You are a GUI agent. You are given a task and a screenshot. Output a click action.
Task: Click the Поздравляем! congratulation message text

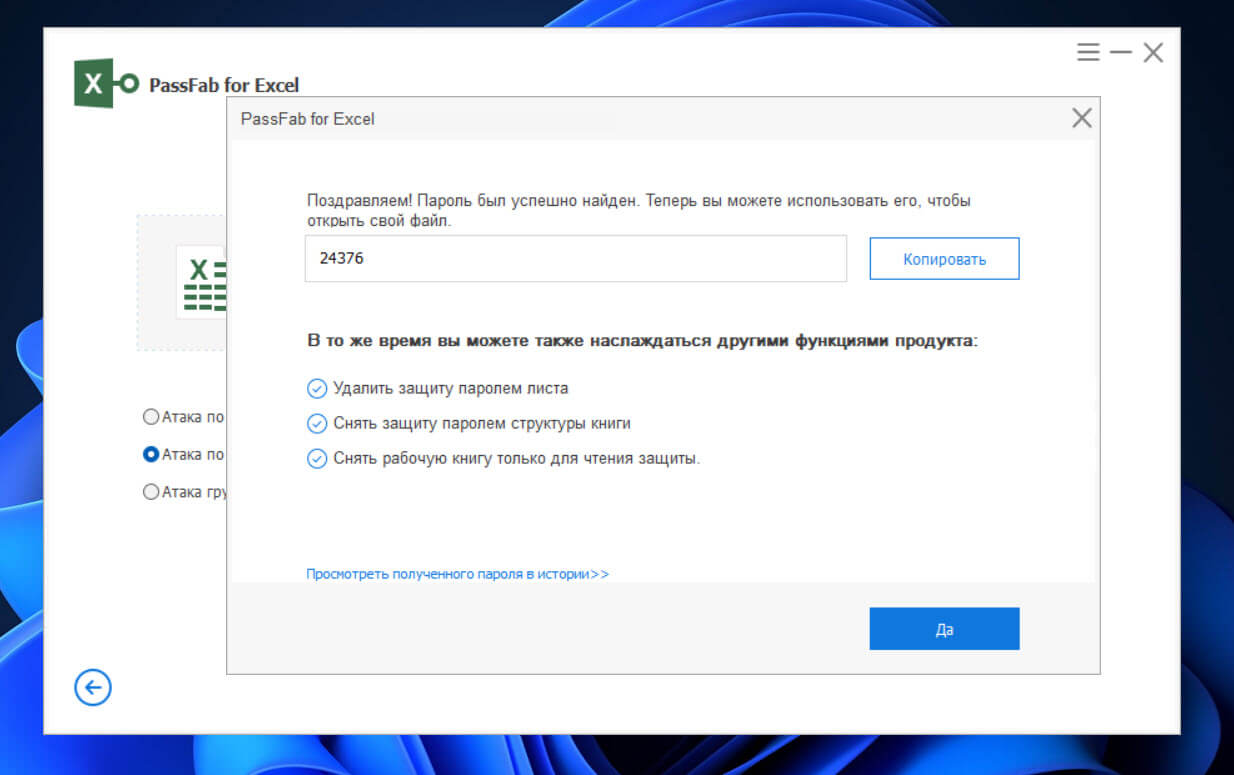[x=638, y=210]
